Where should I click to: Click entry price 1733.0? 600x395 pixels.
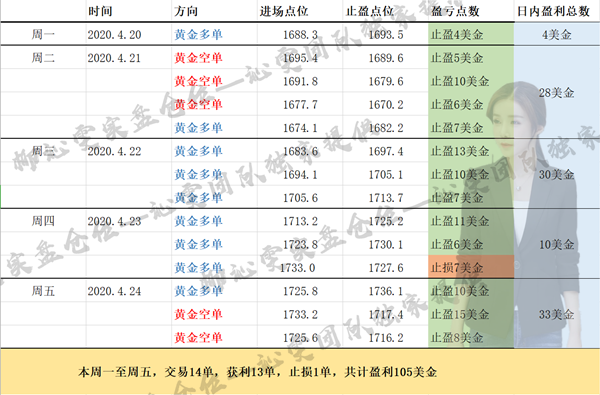click(297, 268)
